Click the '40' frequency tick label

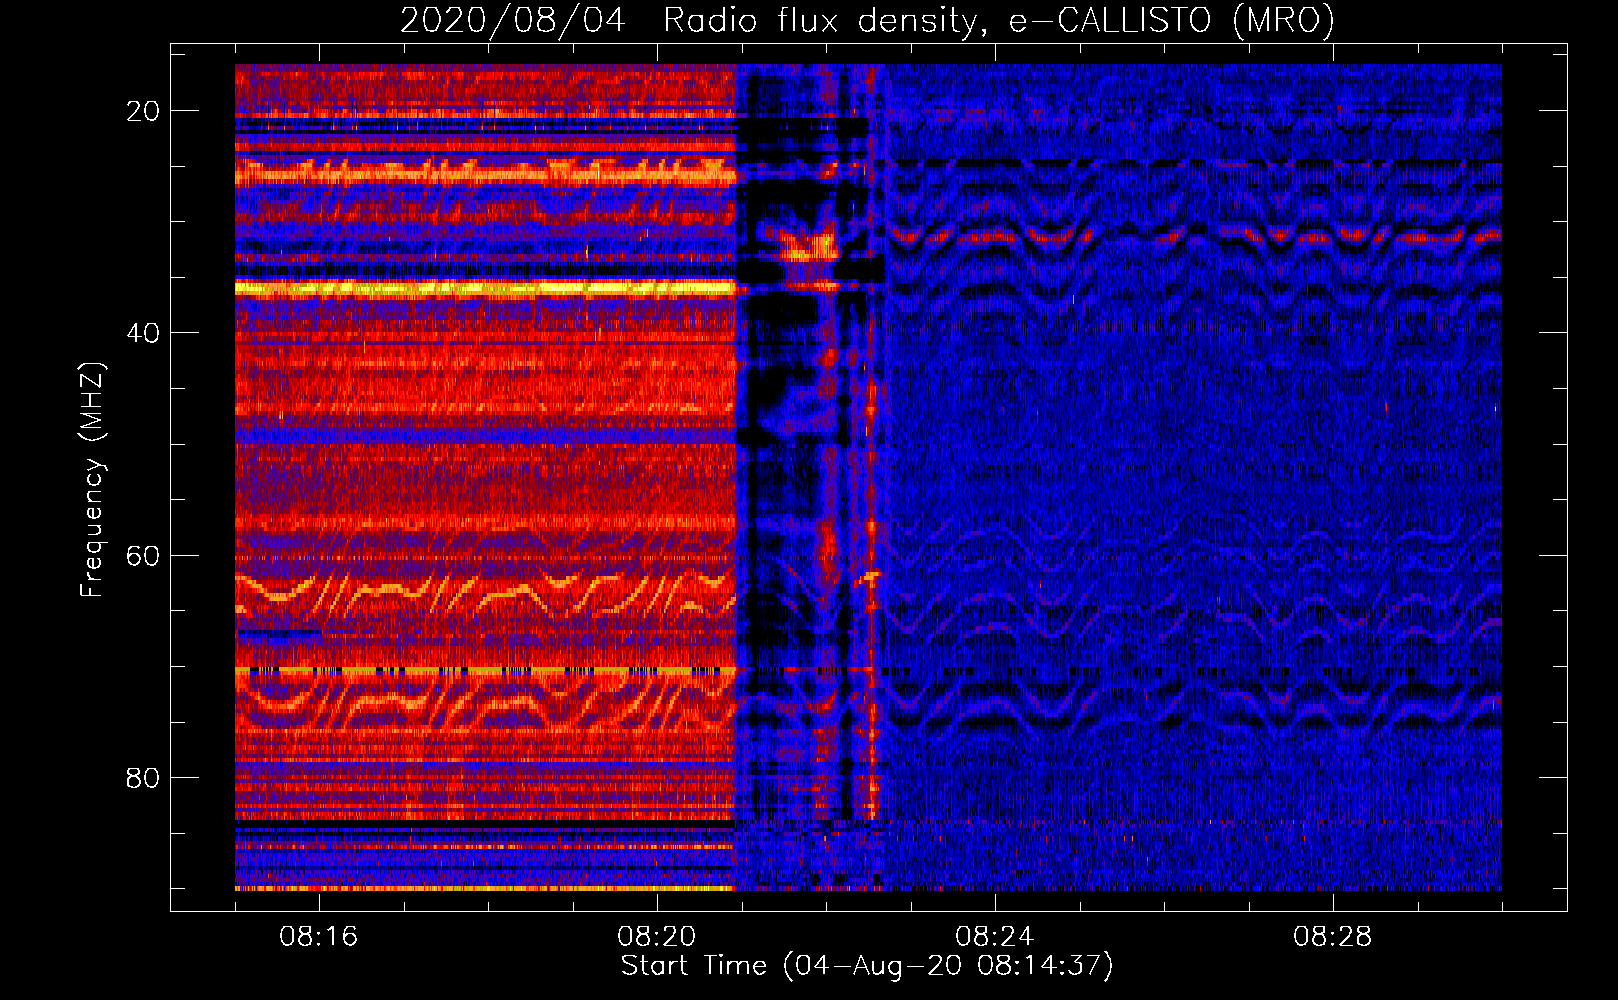(143, 333)
